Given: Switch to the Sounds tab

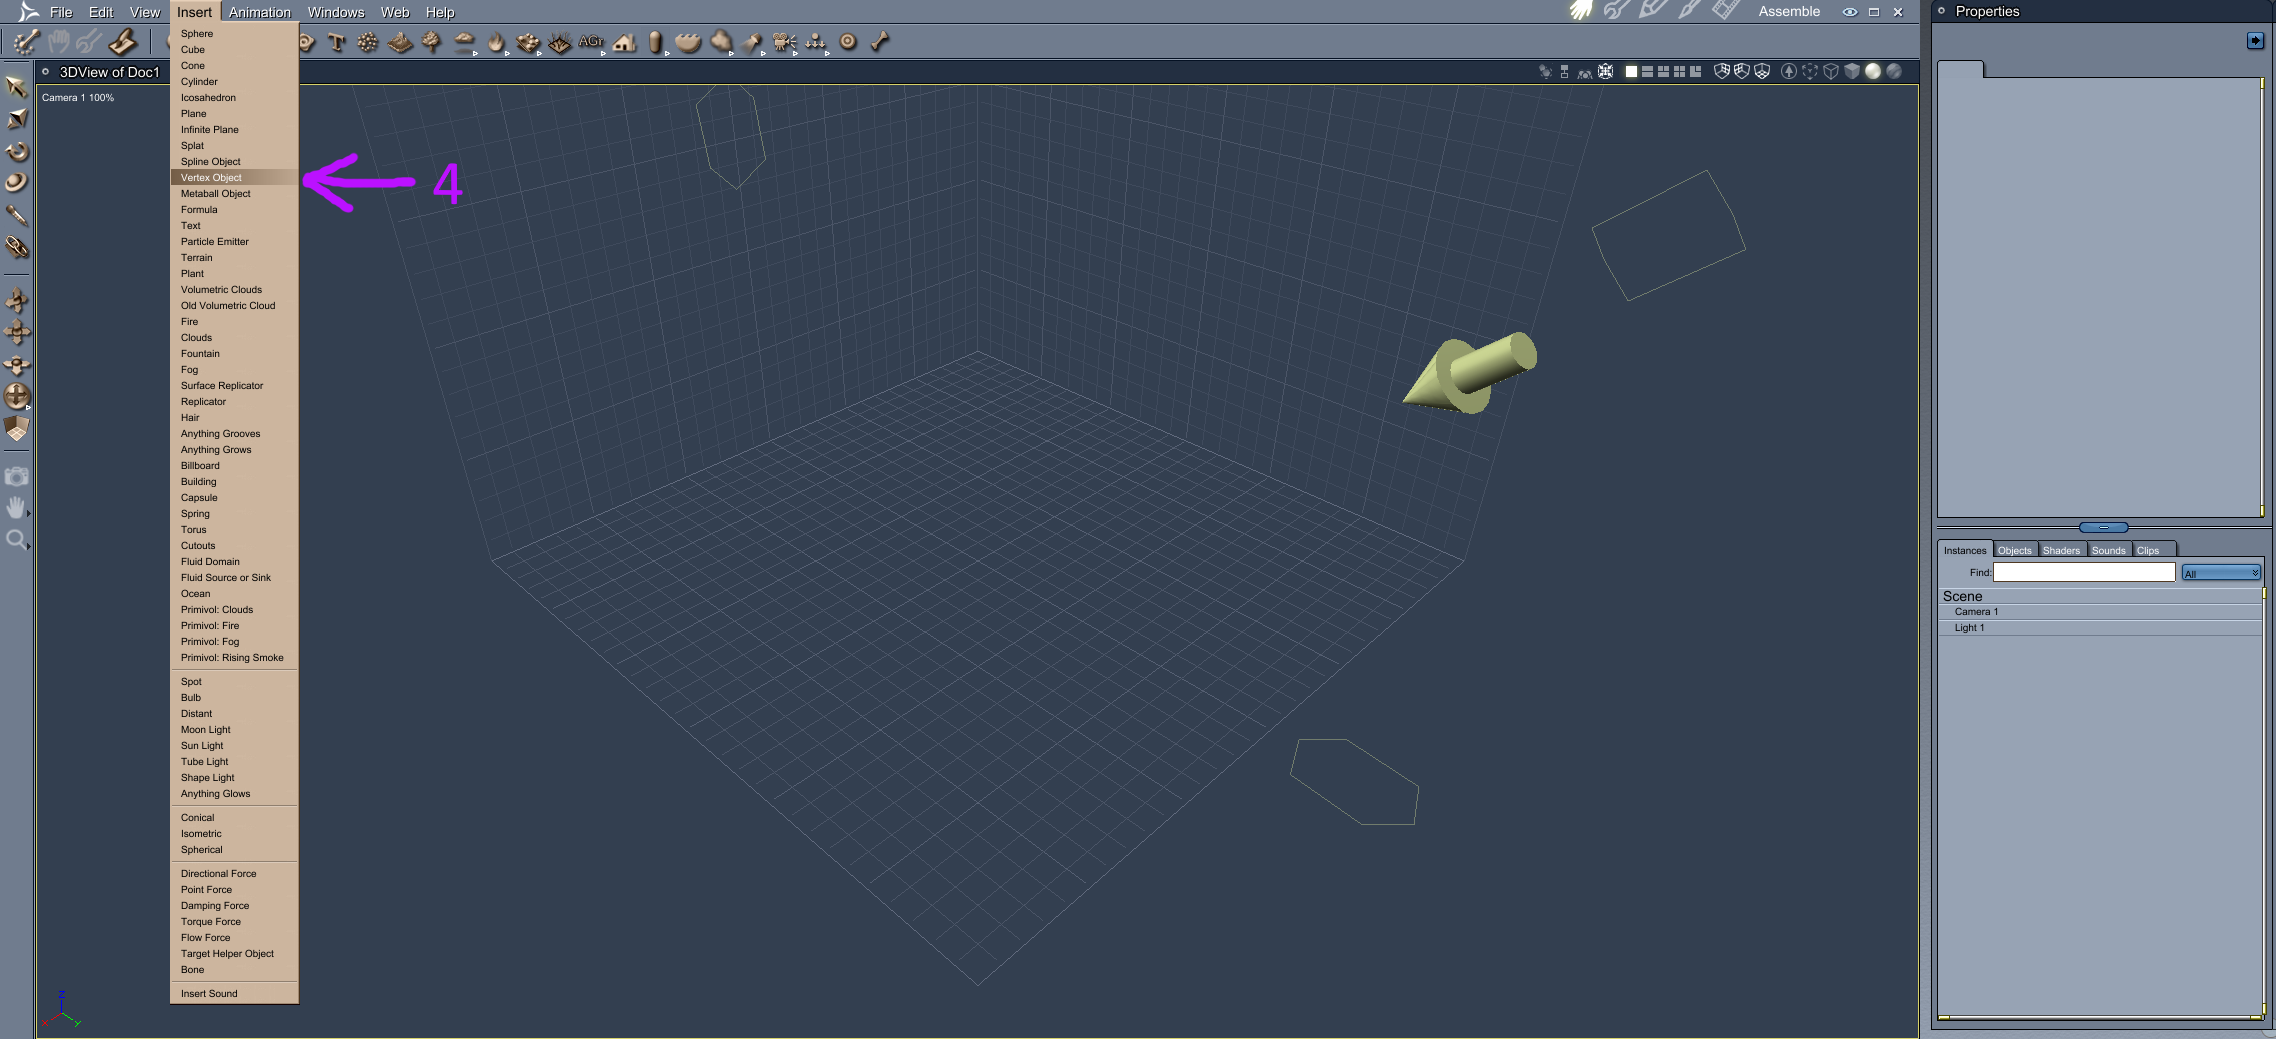Looking at the screenshot, I should [2108, 550].
